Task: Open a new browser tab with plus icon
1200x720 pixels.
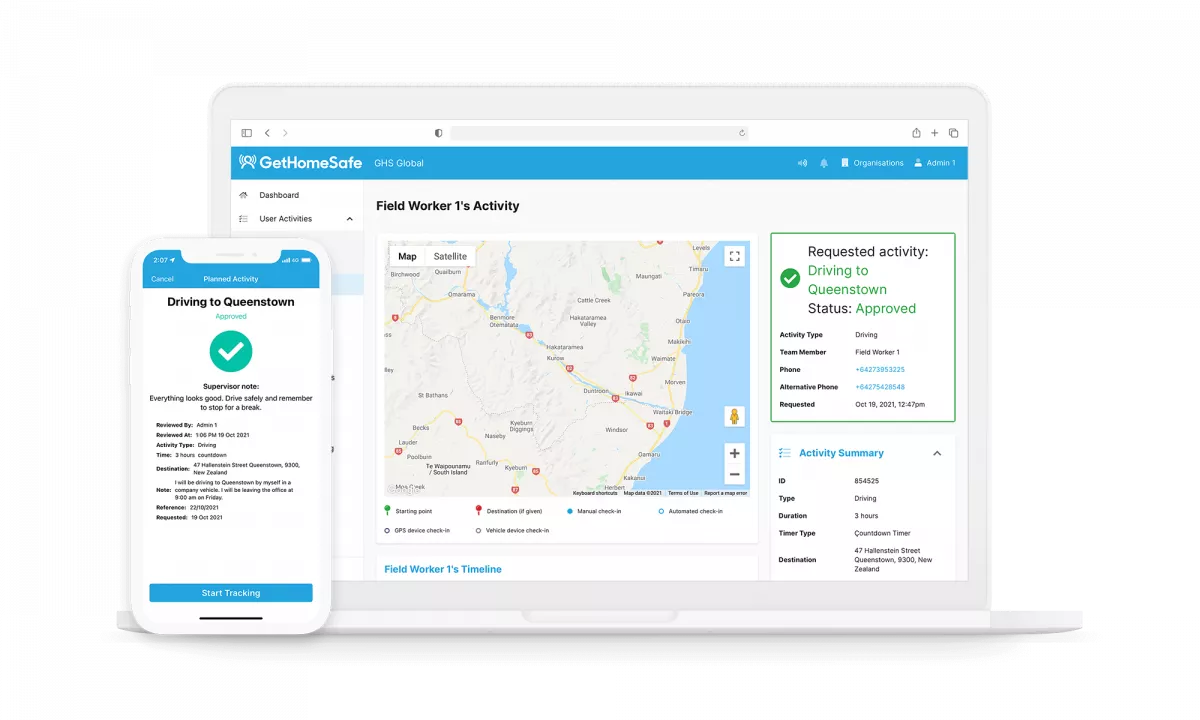Action: 935,133
